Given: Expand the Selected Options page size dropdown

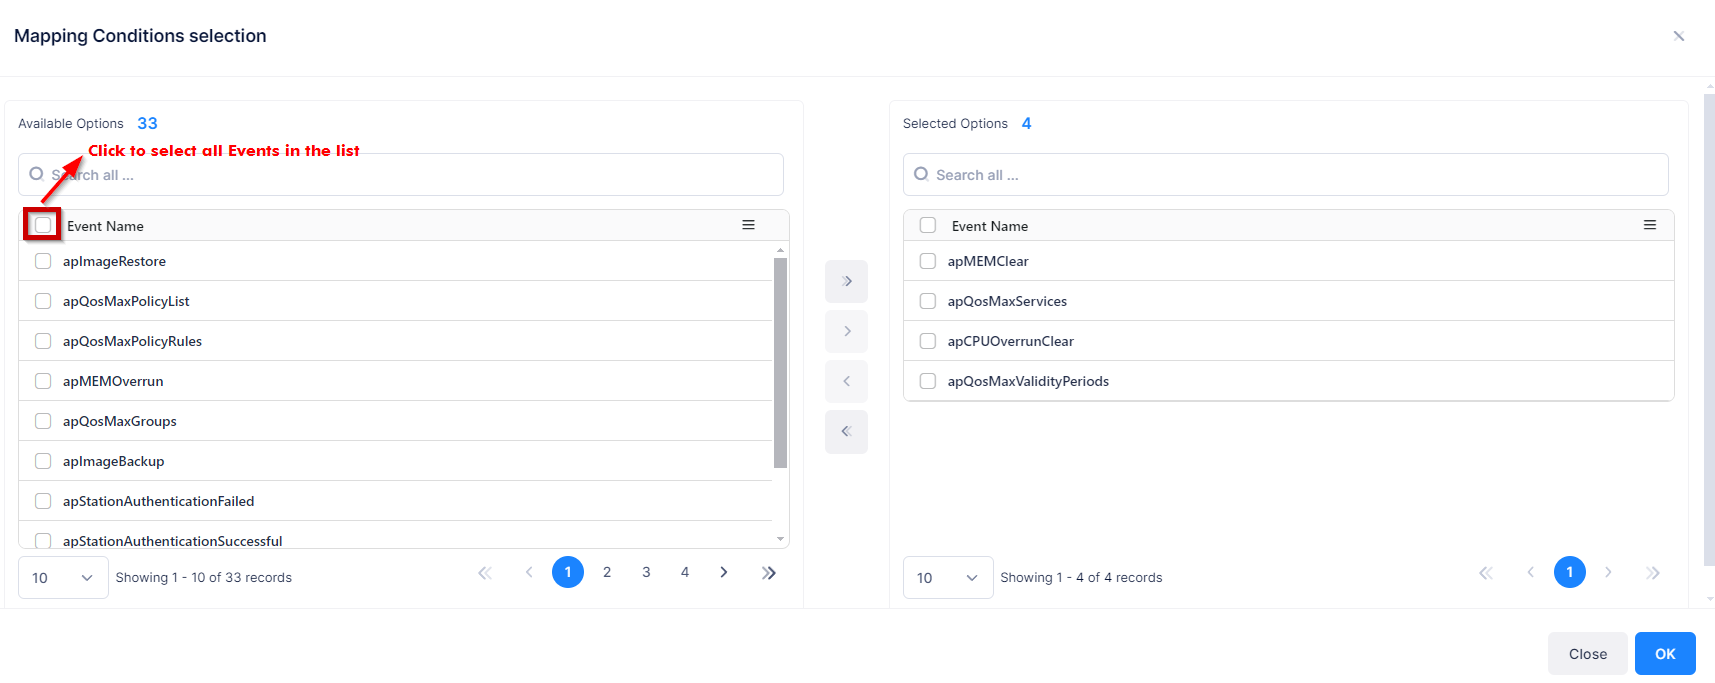Looking at the screenshot, I should click(x=947, y=578).
